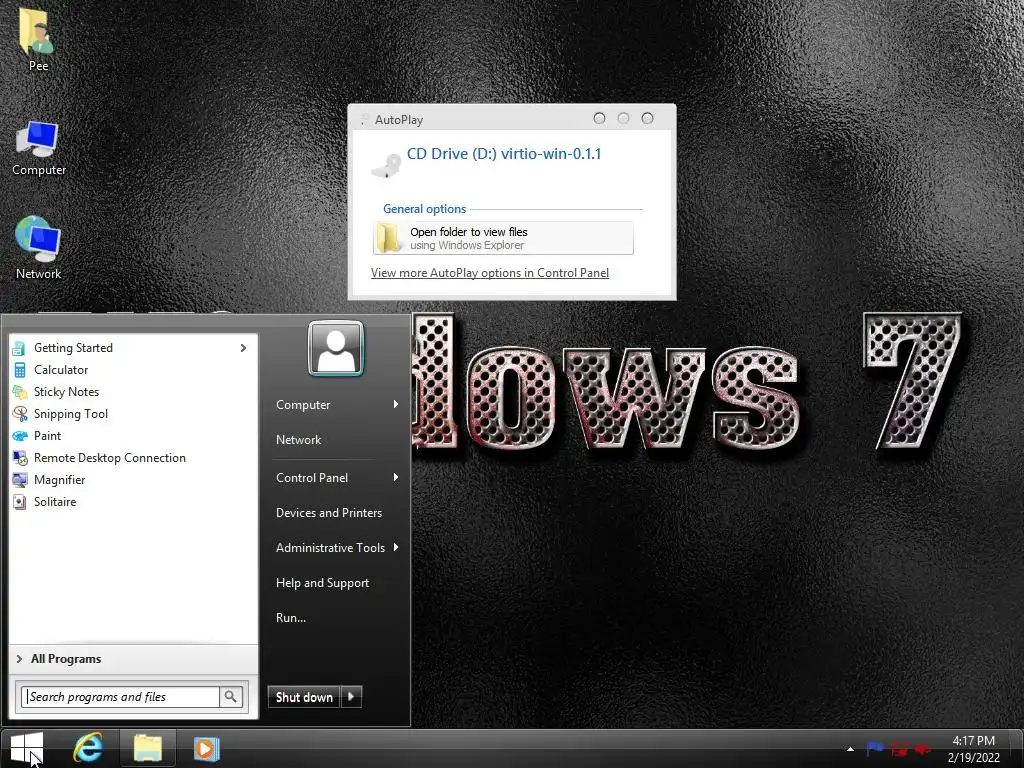
Task: Click the AutoPlay window title bar text
Action: 399,120
